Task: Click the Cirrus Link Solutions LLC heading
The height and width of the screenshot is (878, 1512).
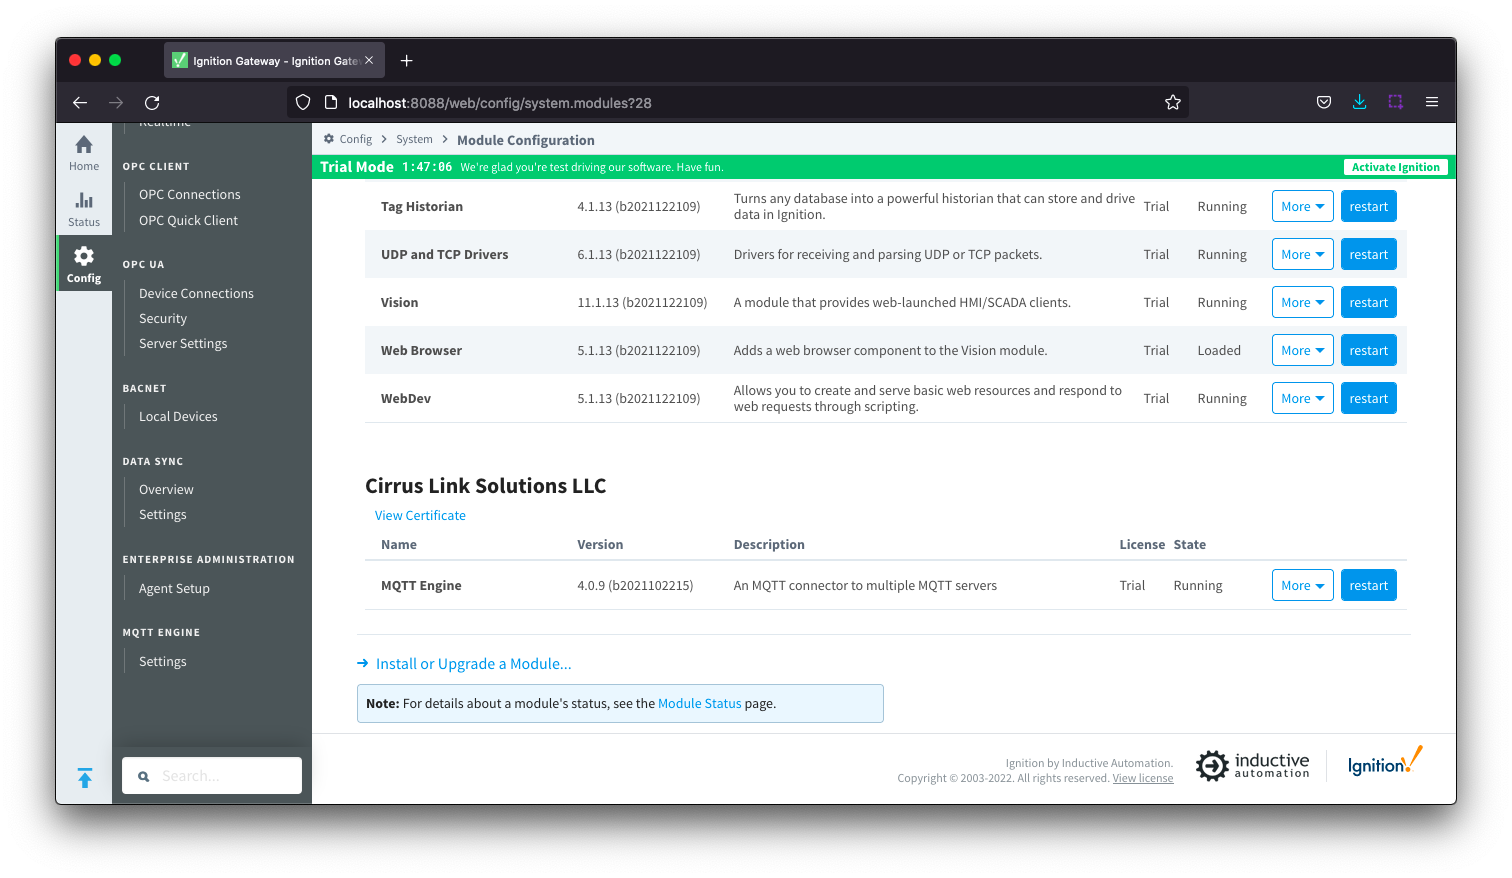Action: pyautogui.click(x=486, y=486)
